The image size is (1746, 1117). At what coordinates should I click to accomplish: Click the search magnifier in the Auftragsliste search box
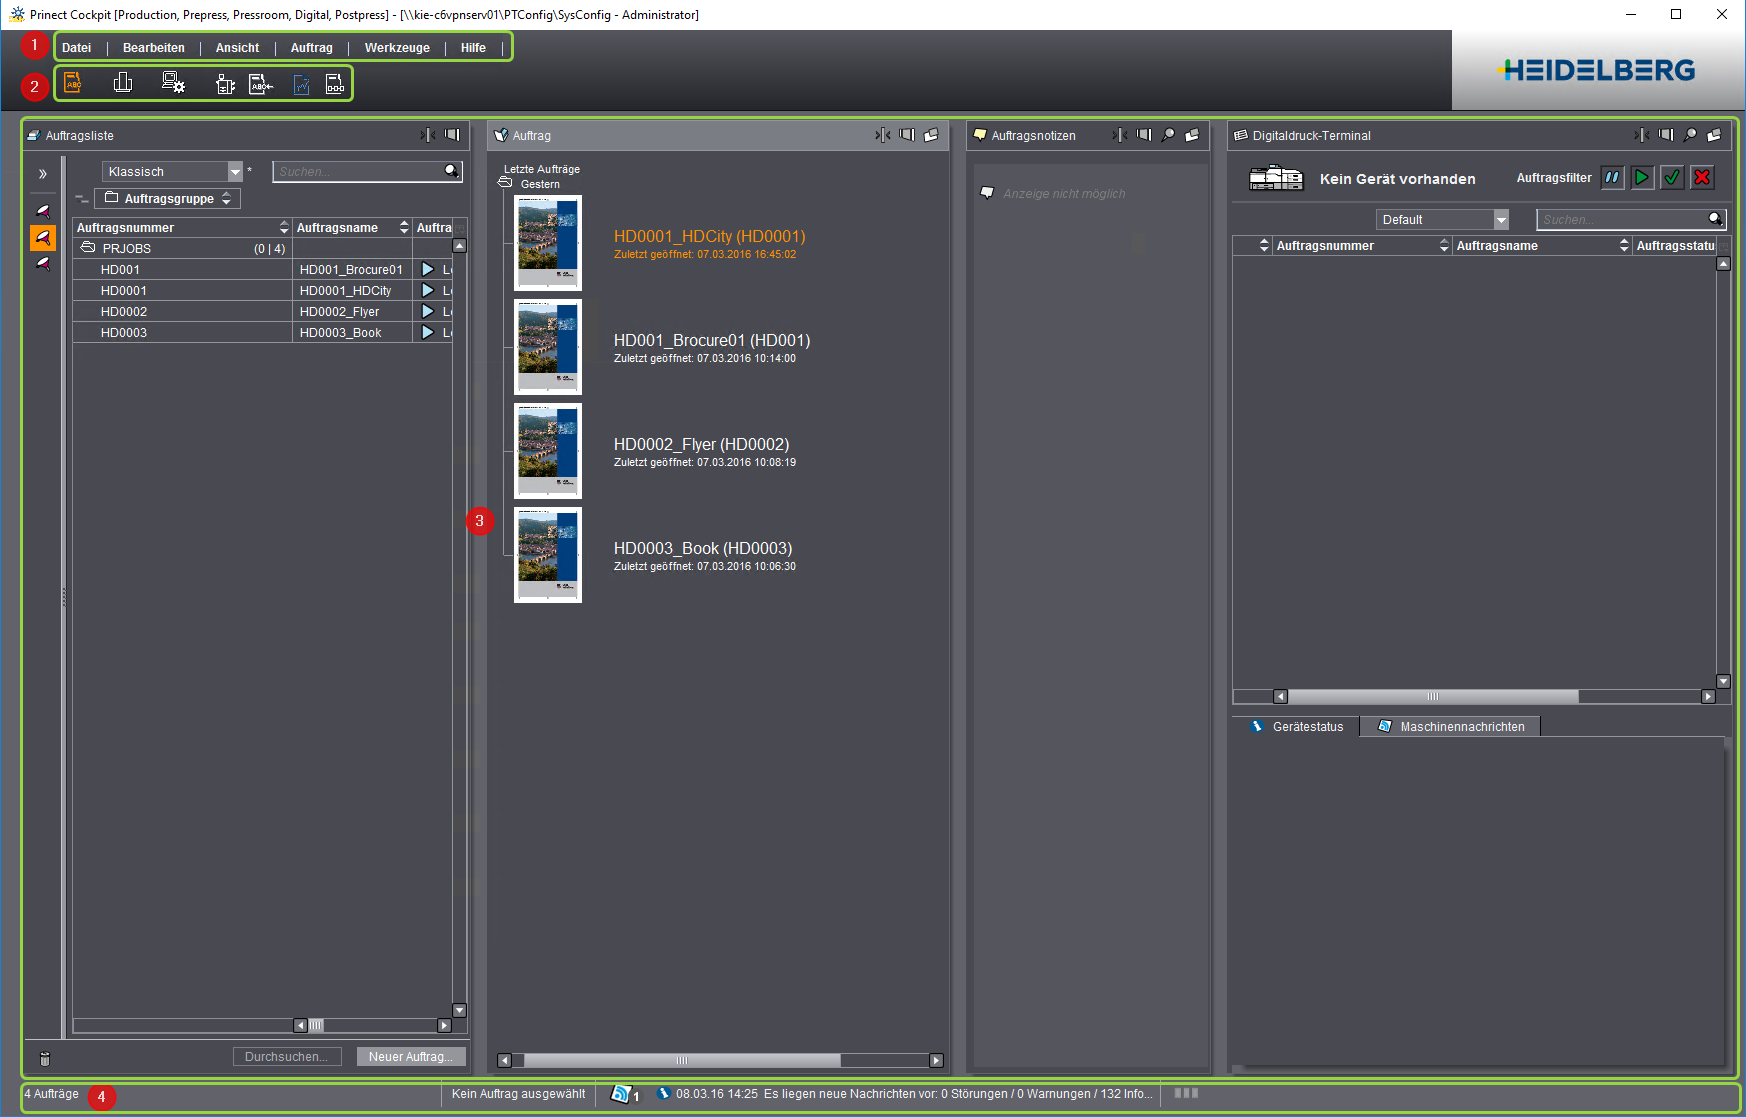click(x=452, y=171)
